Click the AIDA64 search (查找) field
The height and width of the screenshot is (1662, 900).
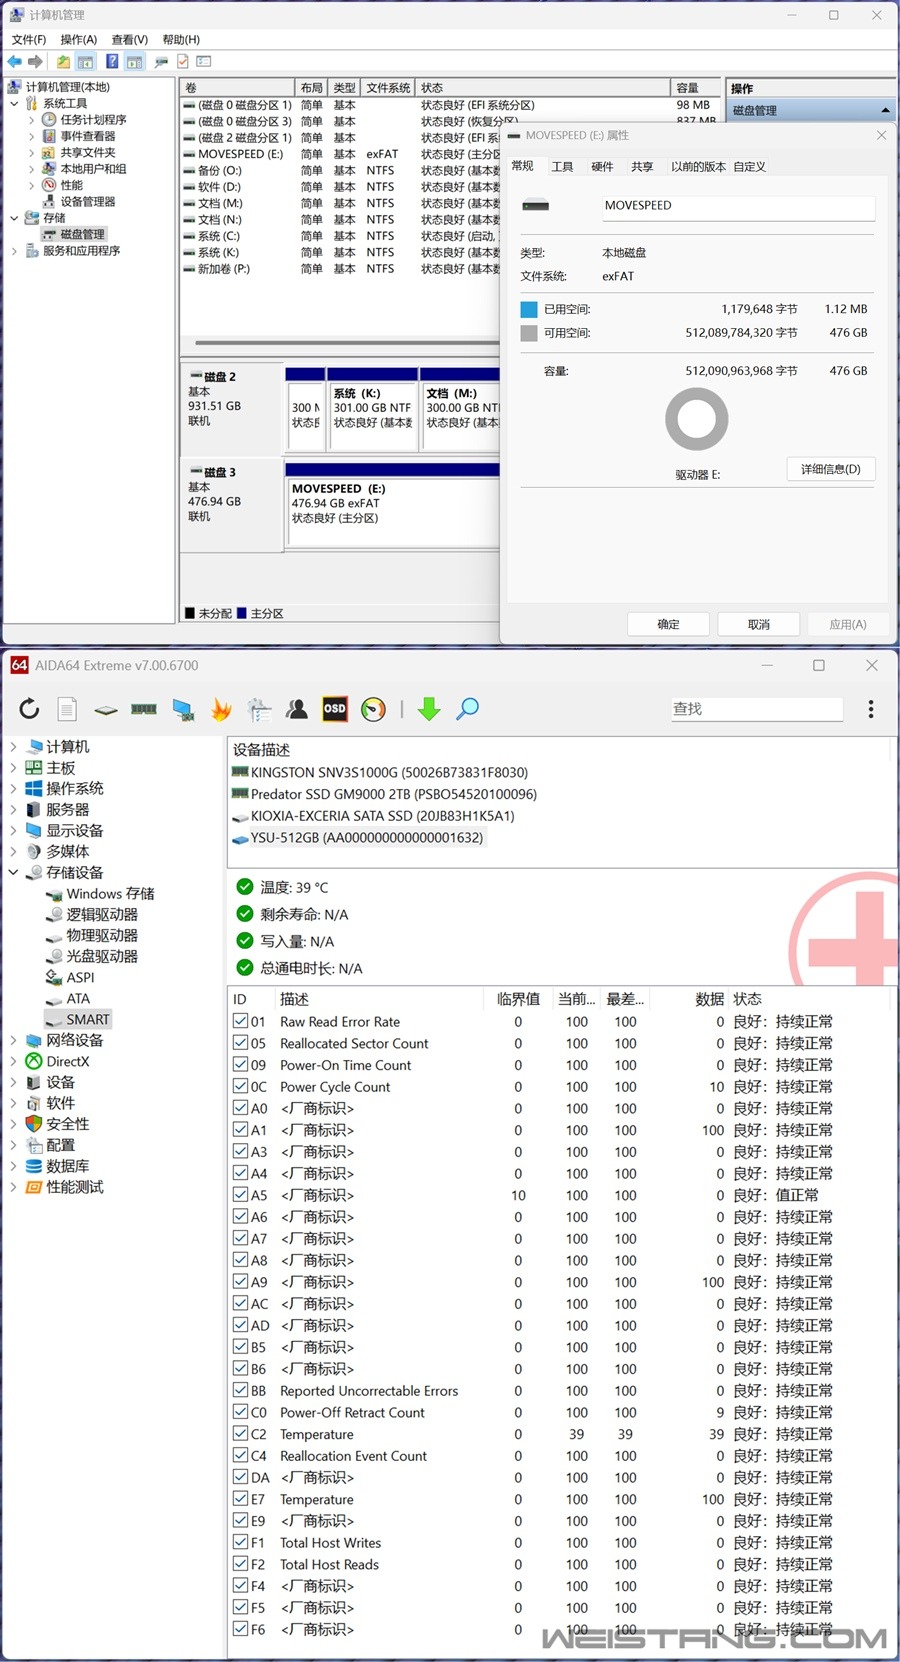758,709
